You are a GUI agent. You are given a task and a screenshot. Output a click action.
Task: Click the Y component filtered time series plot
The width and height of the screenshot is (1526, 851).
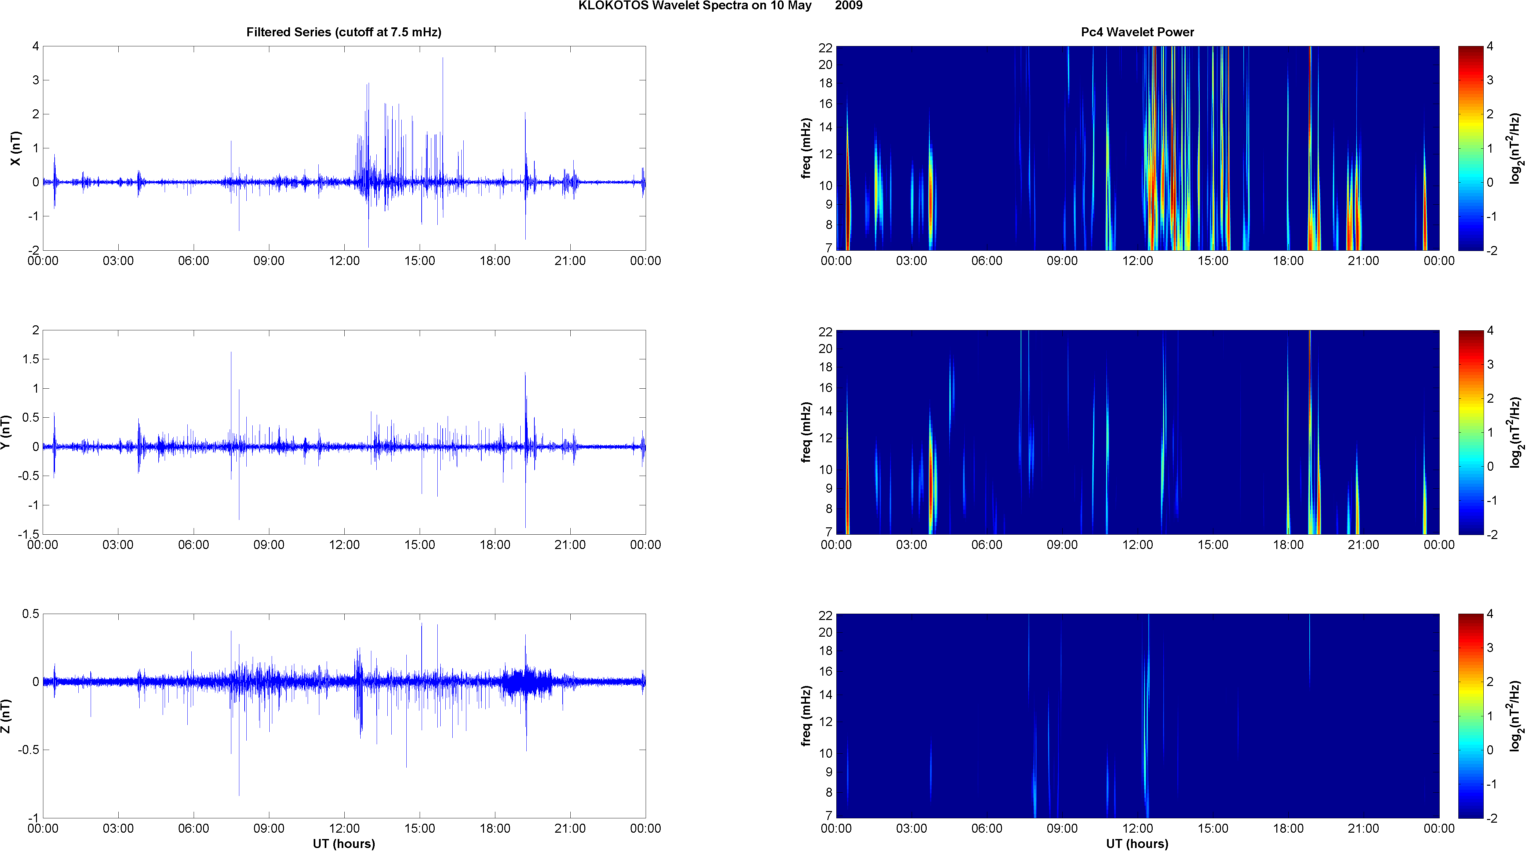344,432
